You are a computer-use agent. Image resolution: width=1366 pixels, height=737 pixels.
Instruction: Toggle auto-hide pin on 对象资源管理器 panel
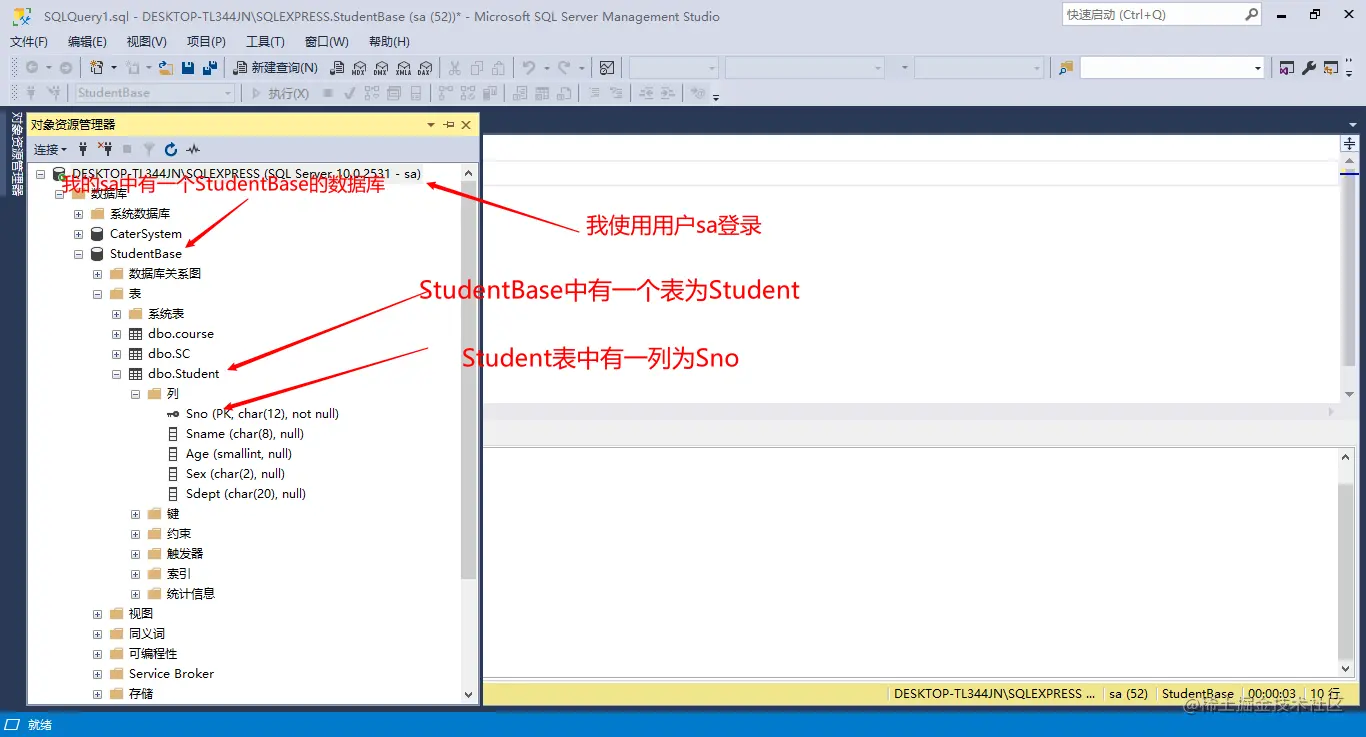pyautogui.click(x=449, y=124)
